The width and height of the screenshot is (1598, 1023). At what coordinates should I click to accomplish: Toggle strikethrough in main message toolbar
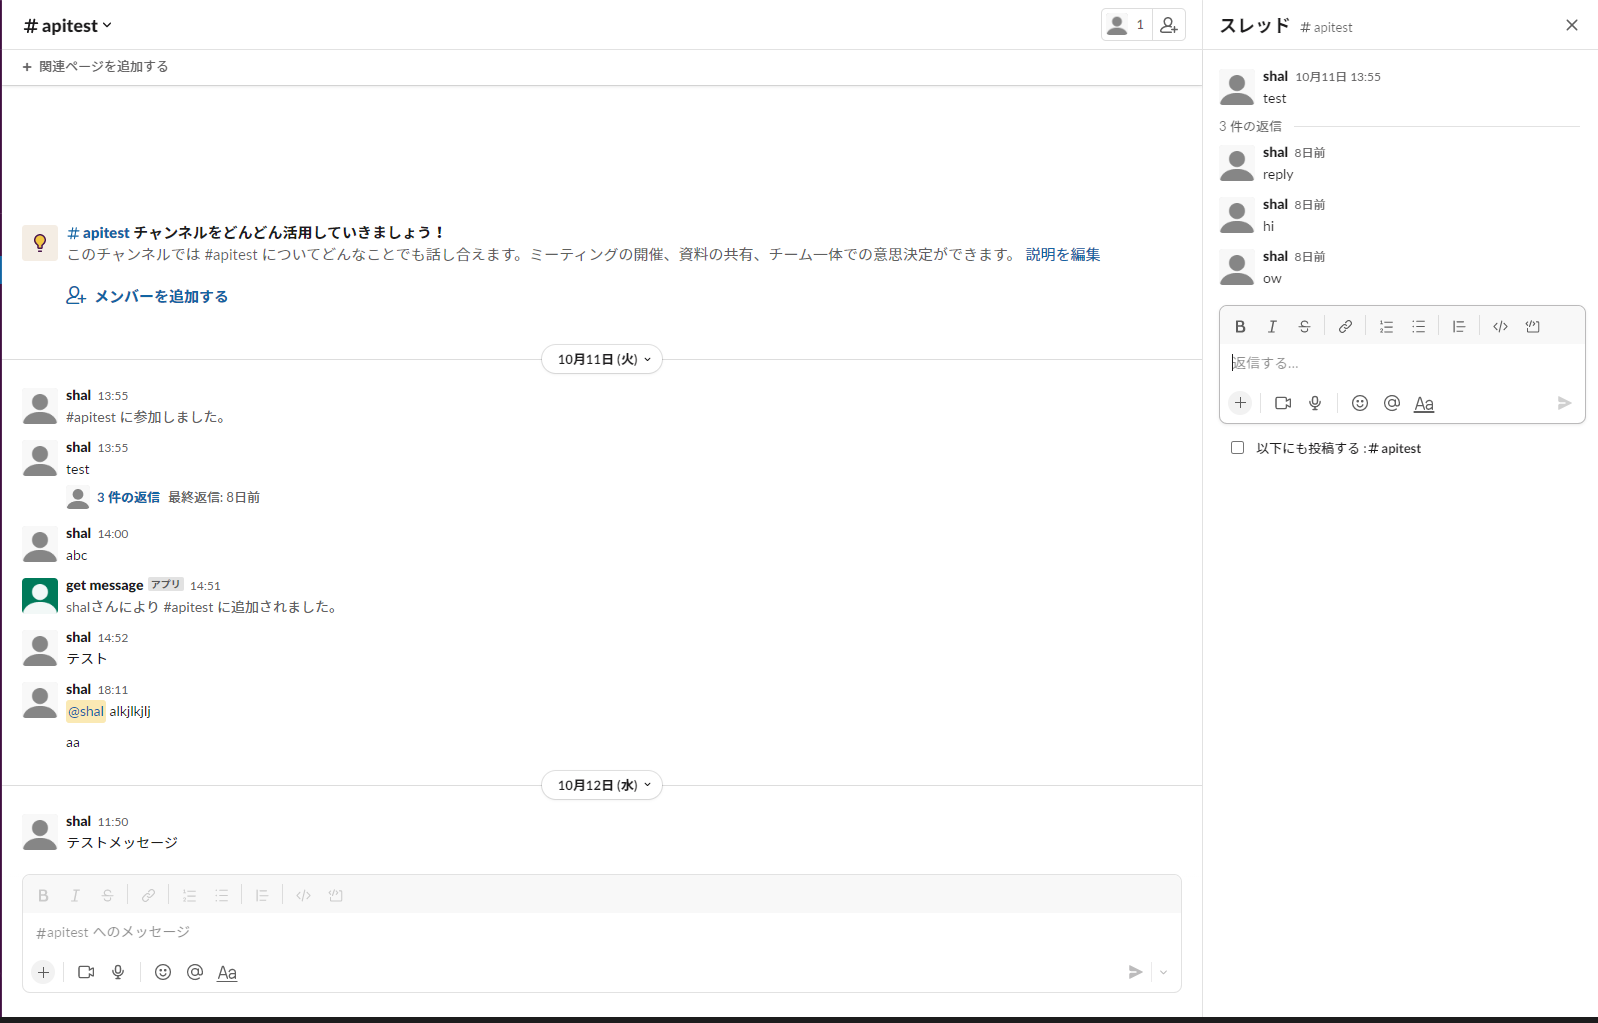[x=107, y=896]
